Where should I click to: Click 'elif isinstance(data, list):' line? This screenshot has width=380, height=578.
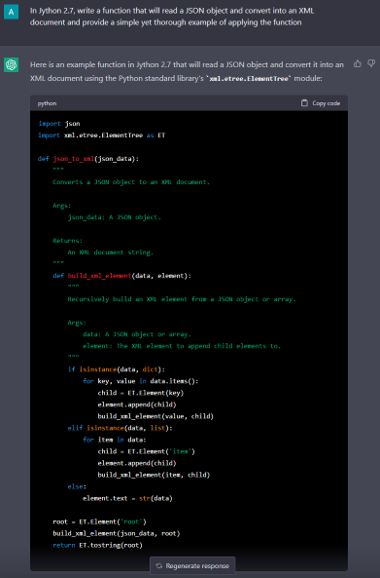[x=120, y=428]
